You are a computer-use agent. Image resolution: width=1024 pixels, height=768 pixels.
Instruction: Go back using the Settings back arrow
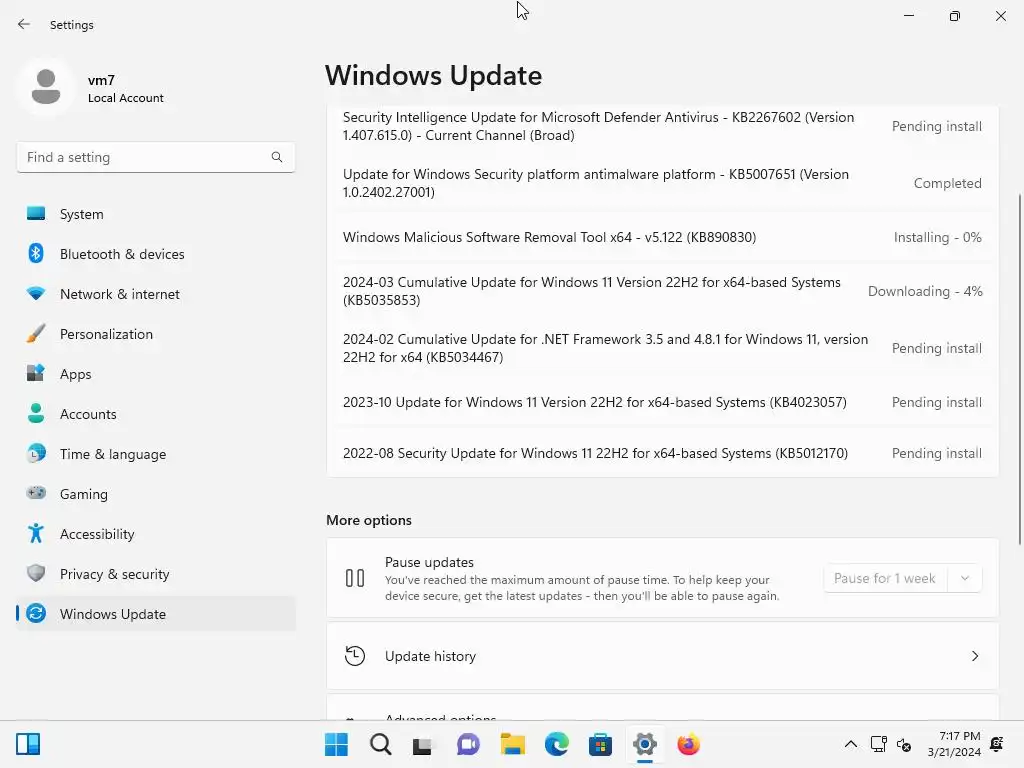click(x=24, y=24)
